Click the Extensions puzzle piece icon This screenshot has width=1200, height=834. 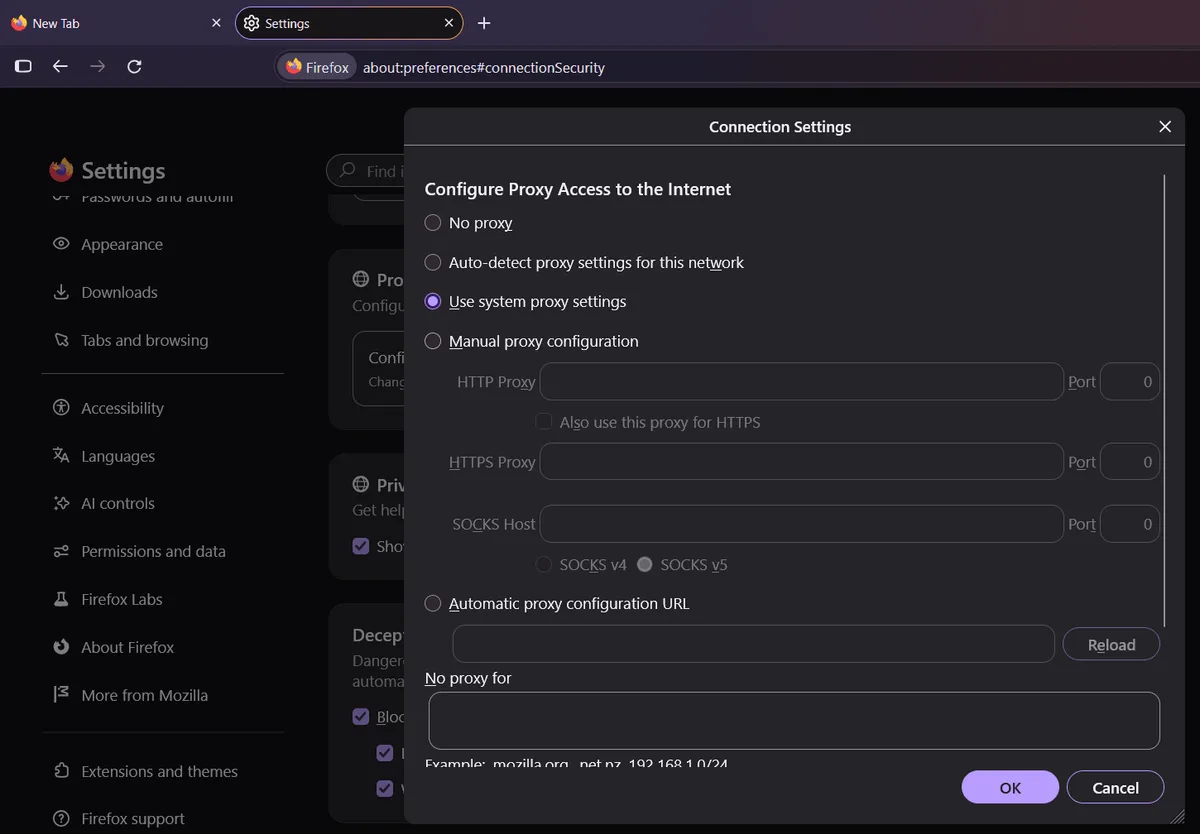pos(61,771)
